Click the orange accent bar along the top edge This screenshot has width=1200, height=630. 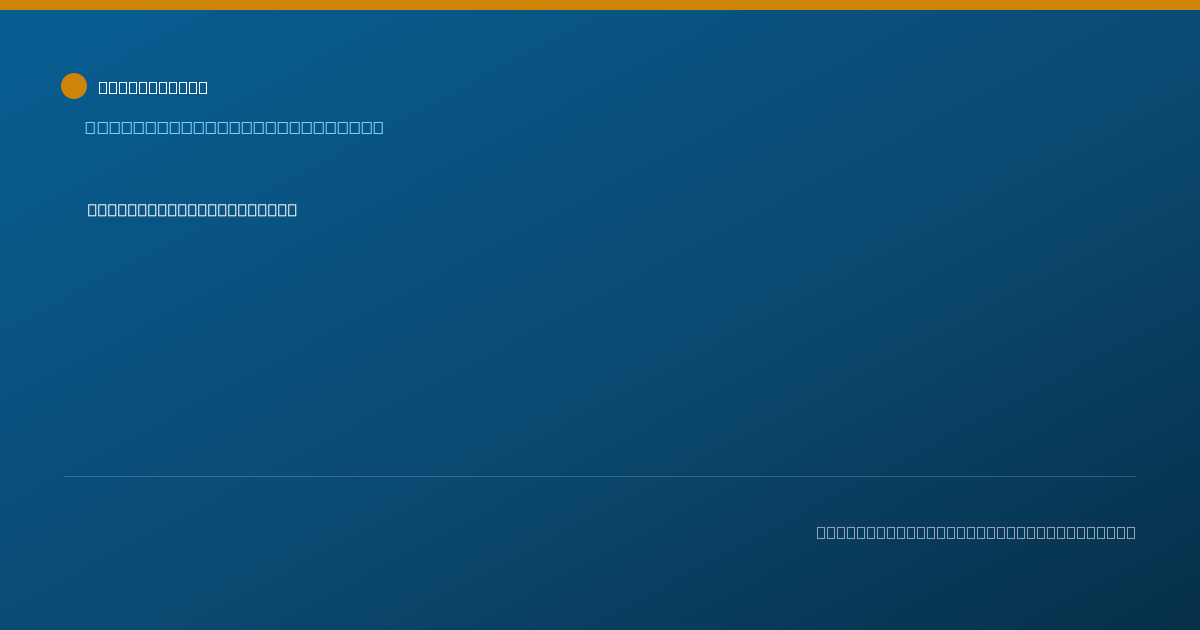point(600,5)
